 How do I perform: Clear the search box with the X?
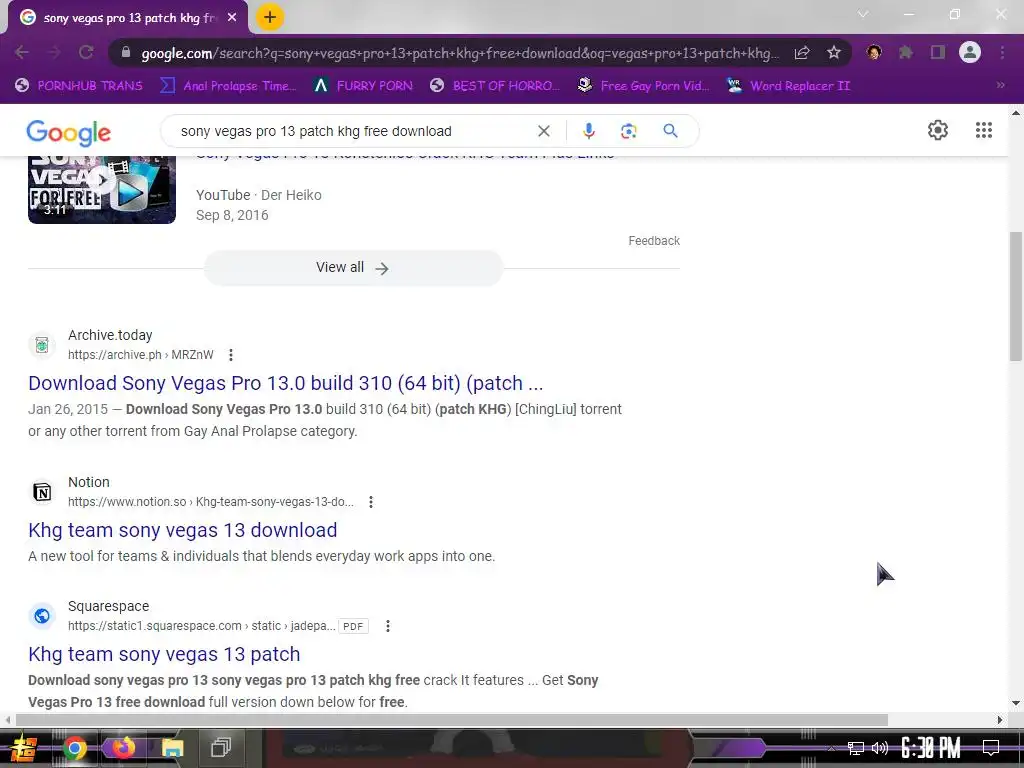click(x=543, y=131)
